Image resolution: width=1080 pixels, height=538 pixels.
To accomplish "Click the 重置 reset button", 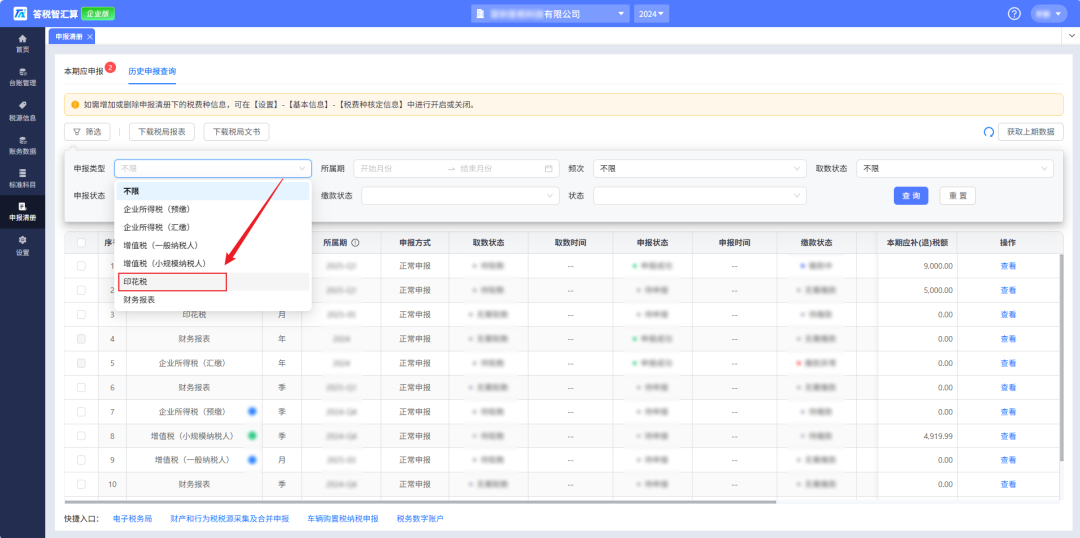I will (957, 196).
